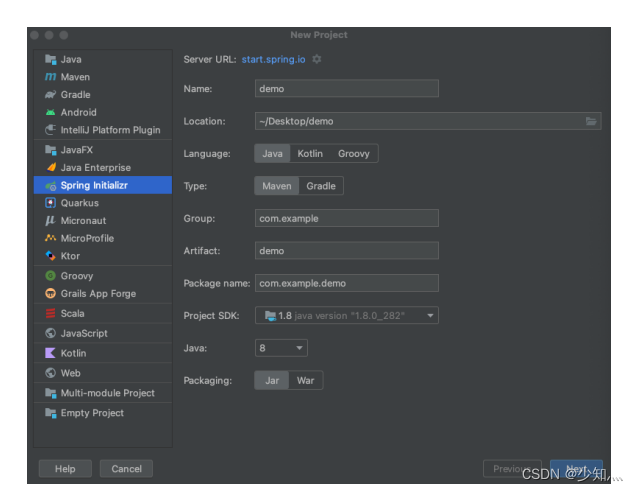The width and height of the screenshot is (638, 492).
Task: Select the Ktor list entry
Action: point(103,256)
